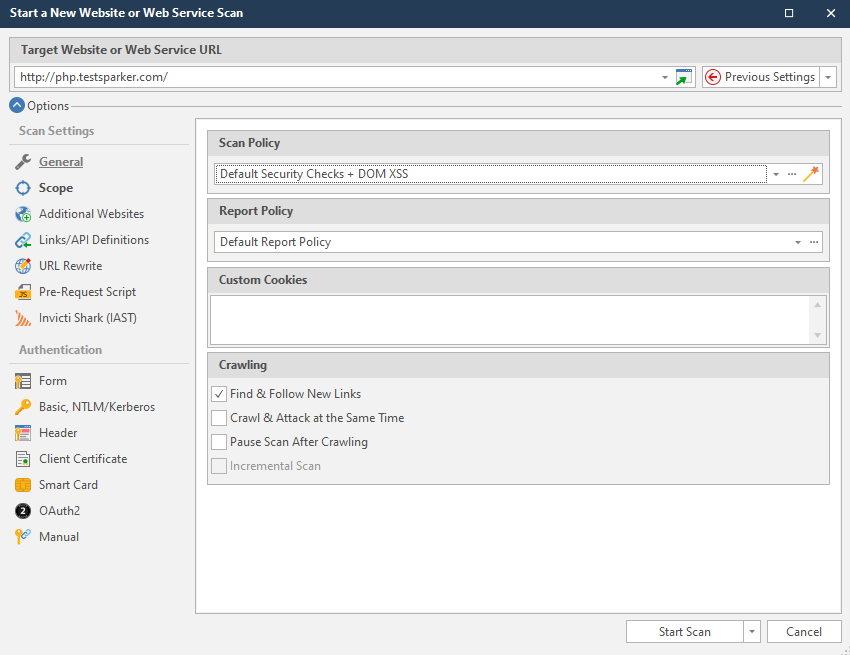
Task: Click the OAuth2 authentication icon
Action: tap(22, 510)
